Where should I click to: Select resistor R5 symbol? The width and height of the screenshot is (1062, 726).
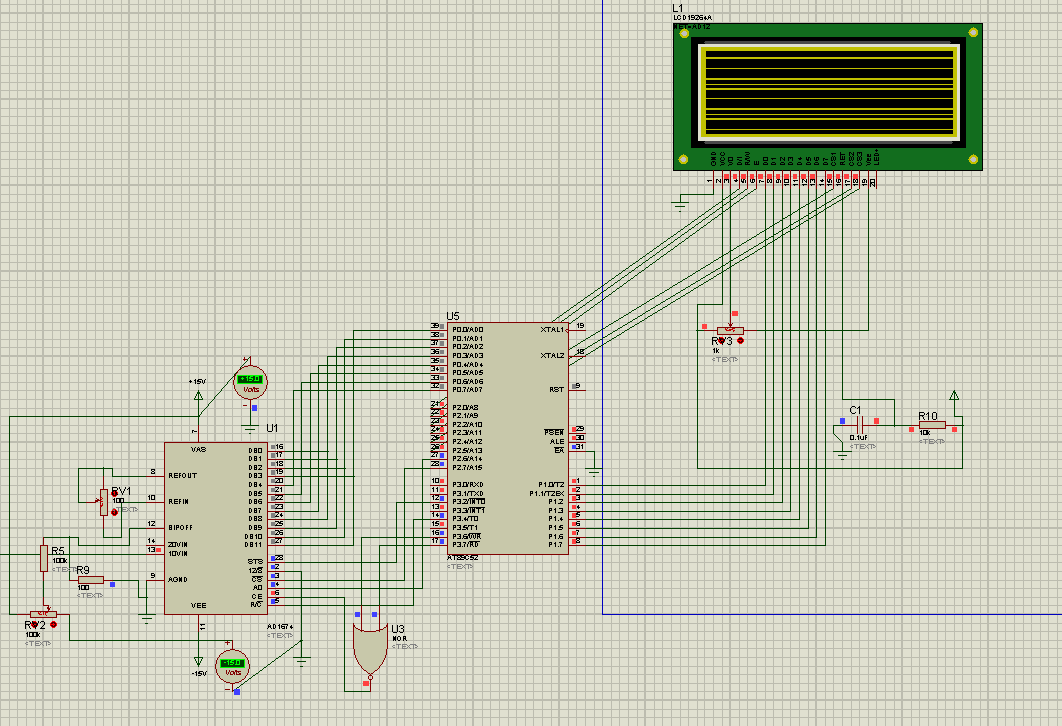click(44, 558)
